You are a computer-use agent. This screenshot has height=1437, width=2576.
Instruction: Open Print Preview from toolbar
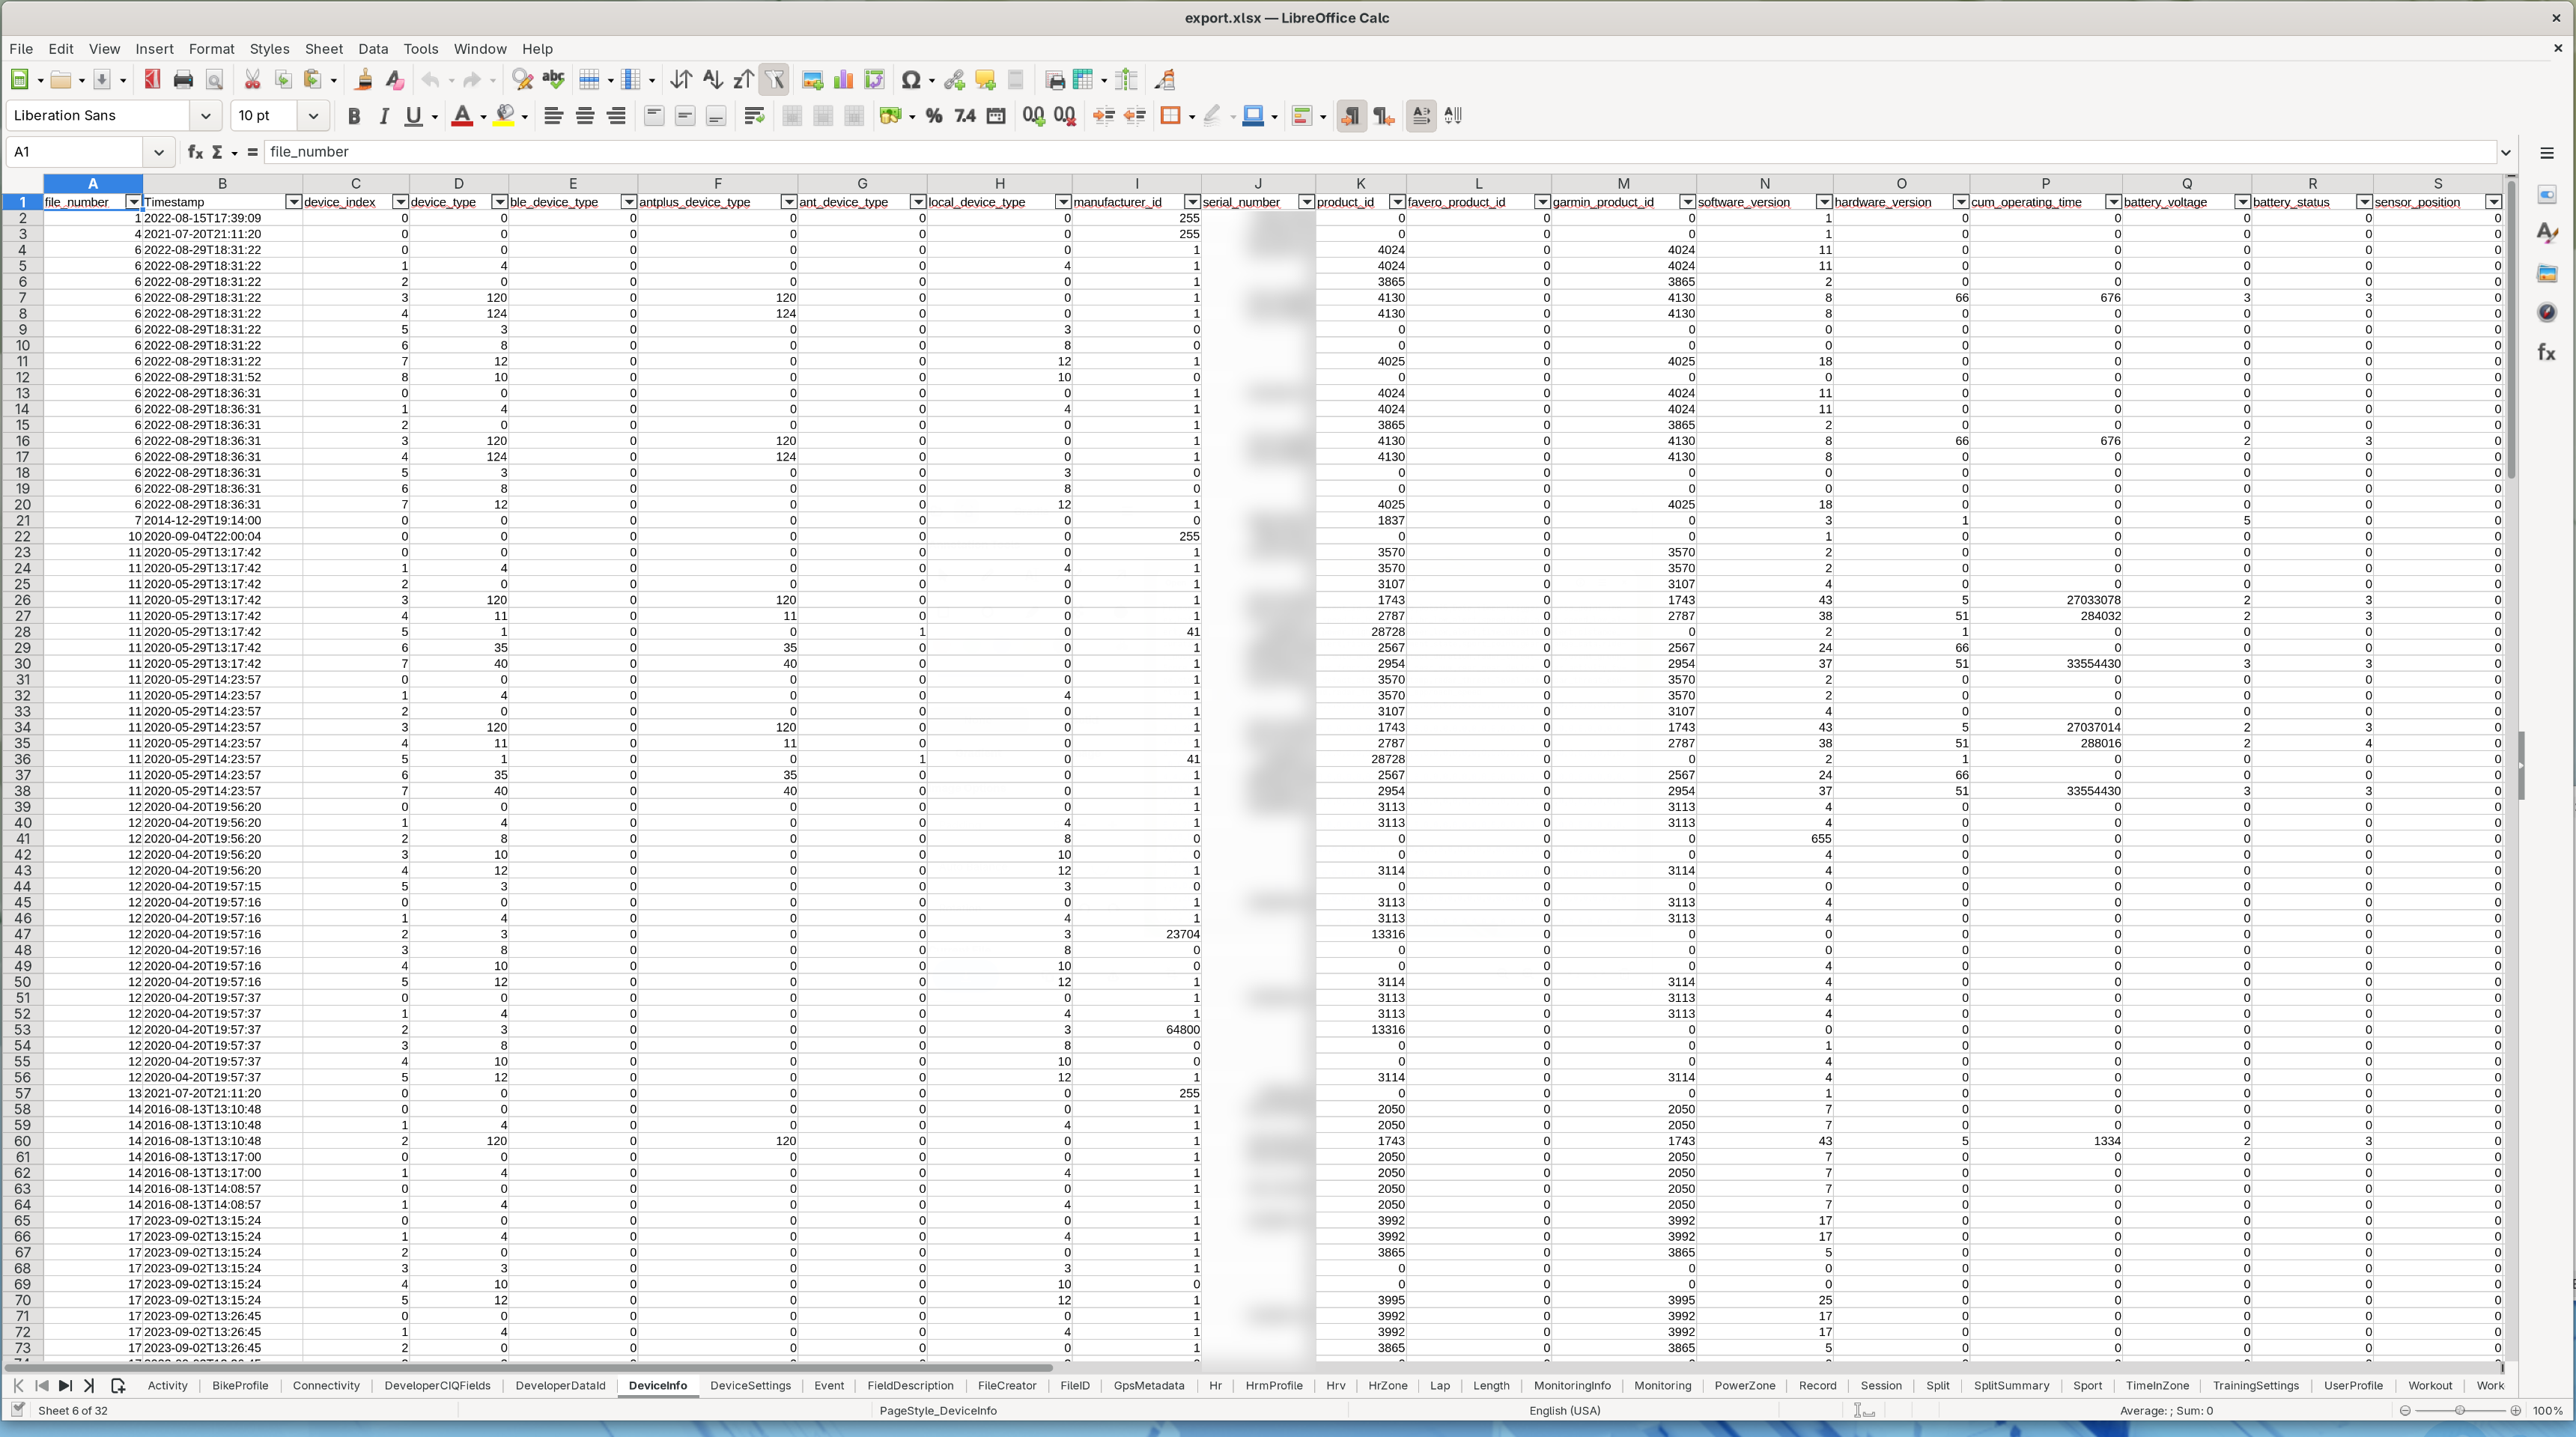click(214, 80)
